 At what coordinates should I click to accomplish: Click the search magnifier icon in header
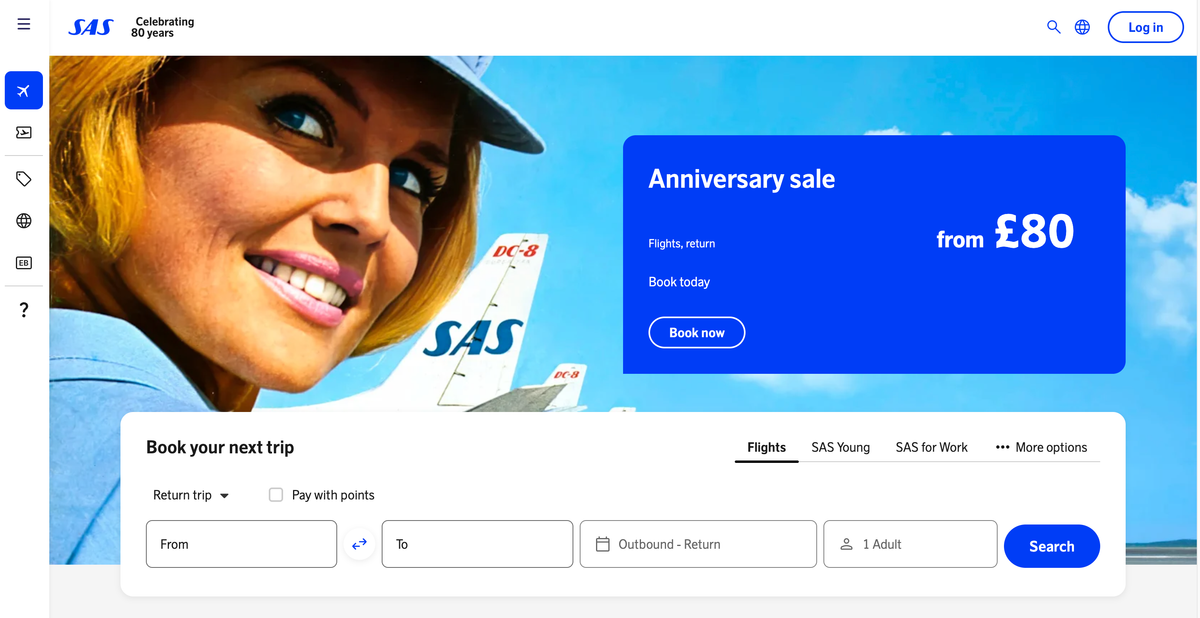(x=1053, y=27)
